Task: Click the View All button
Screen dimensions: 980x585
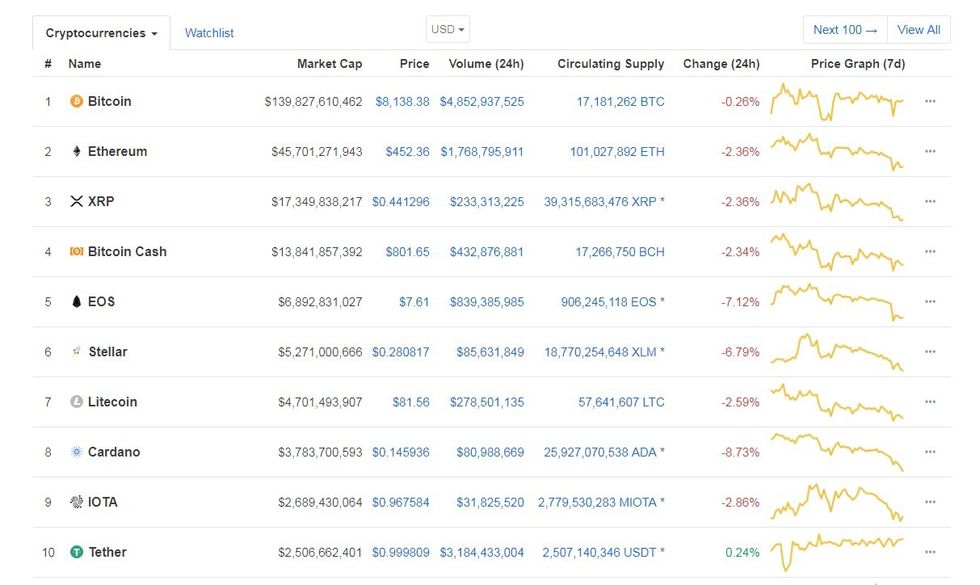Action: (918, 30)
